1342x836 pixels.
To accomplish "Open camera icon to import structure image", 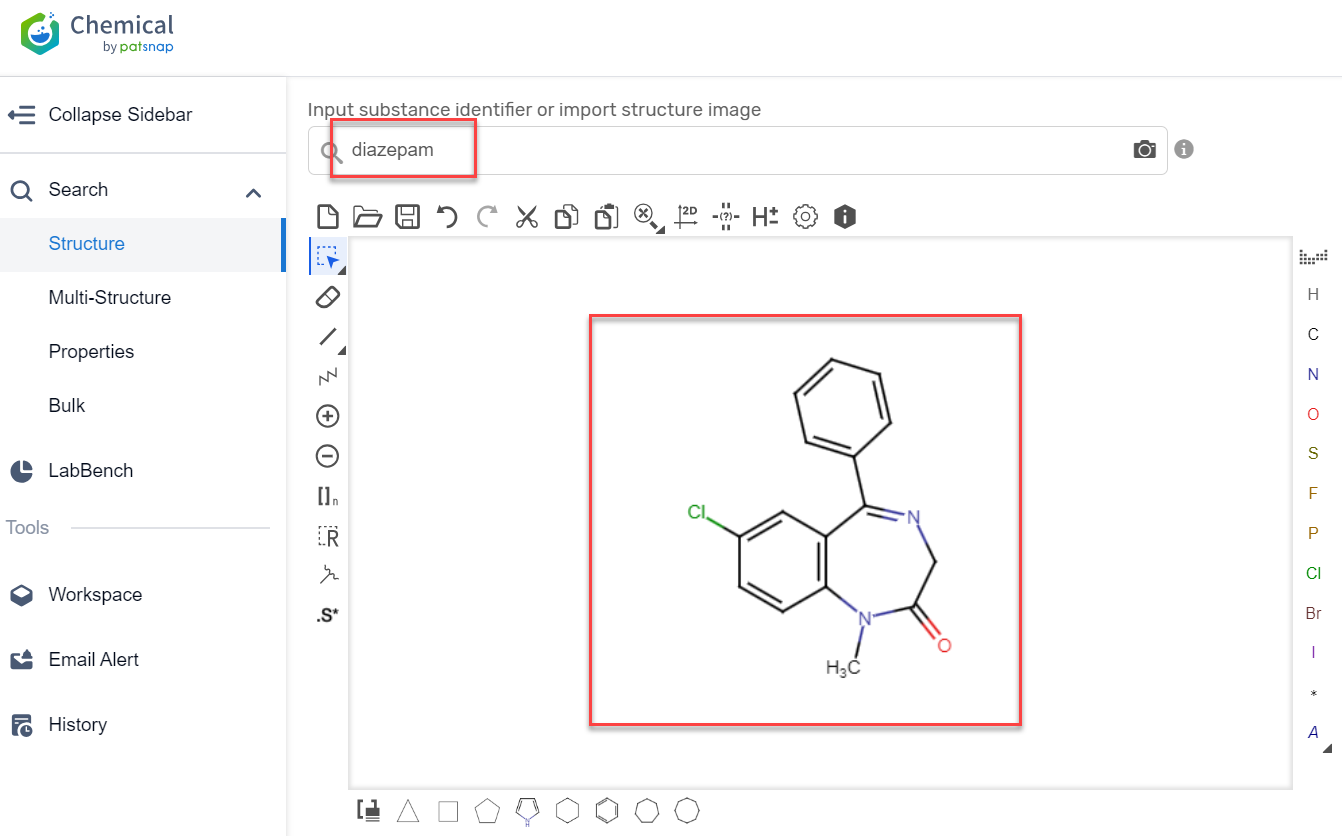I will pos(1144,149).
